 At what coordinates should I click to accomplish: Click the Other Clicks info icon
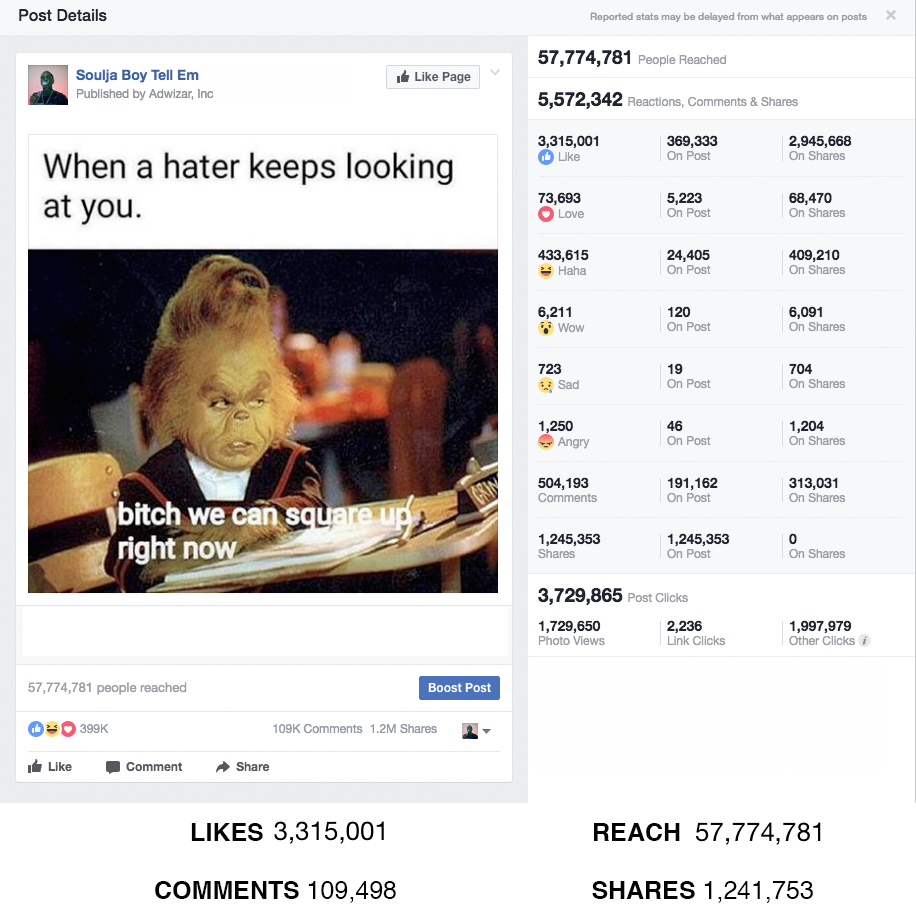pyautogui.click(x=865, y=641)
